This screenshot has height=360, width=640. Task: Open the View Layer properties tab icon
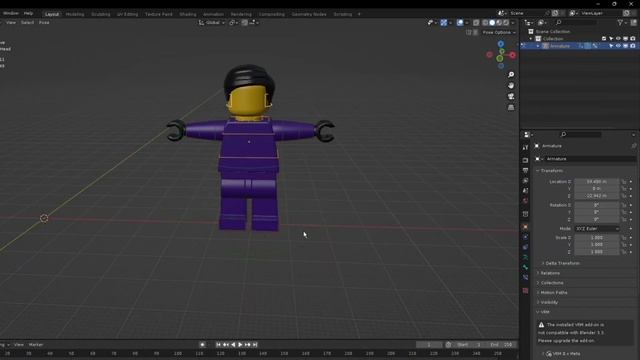tap(525, 180)
